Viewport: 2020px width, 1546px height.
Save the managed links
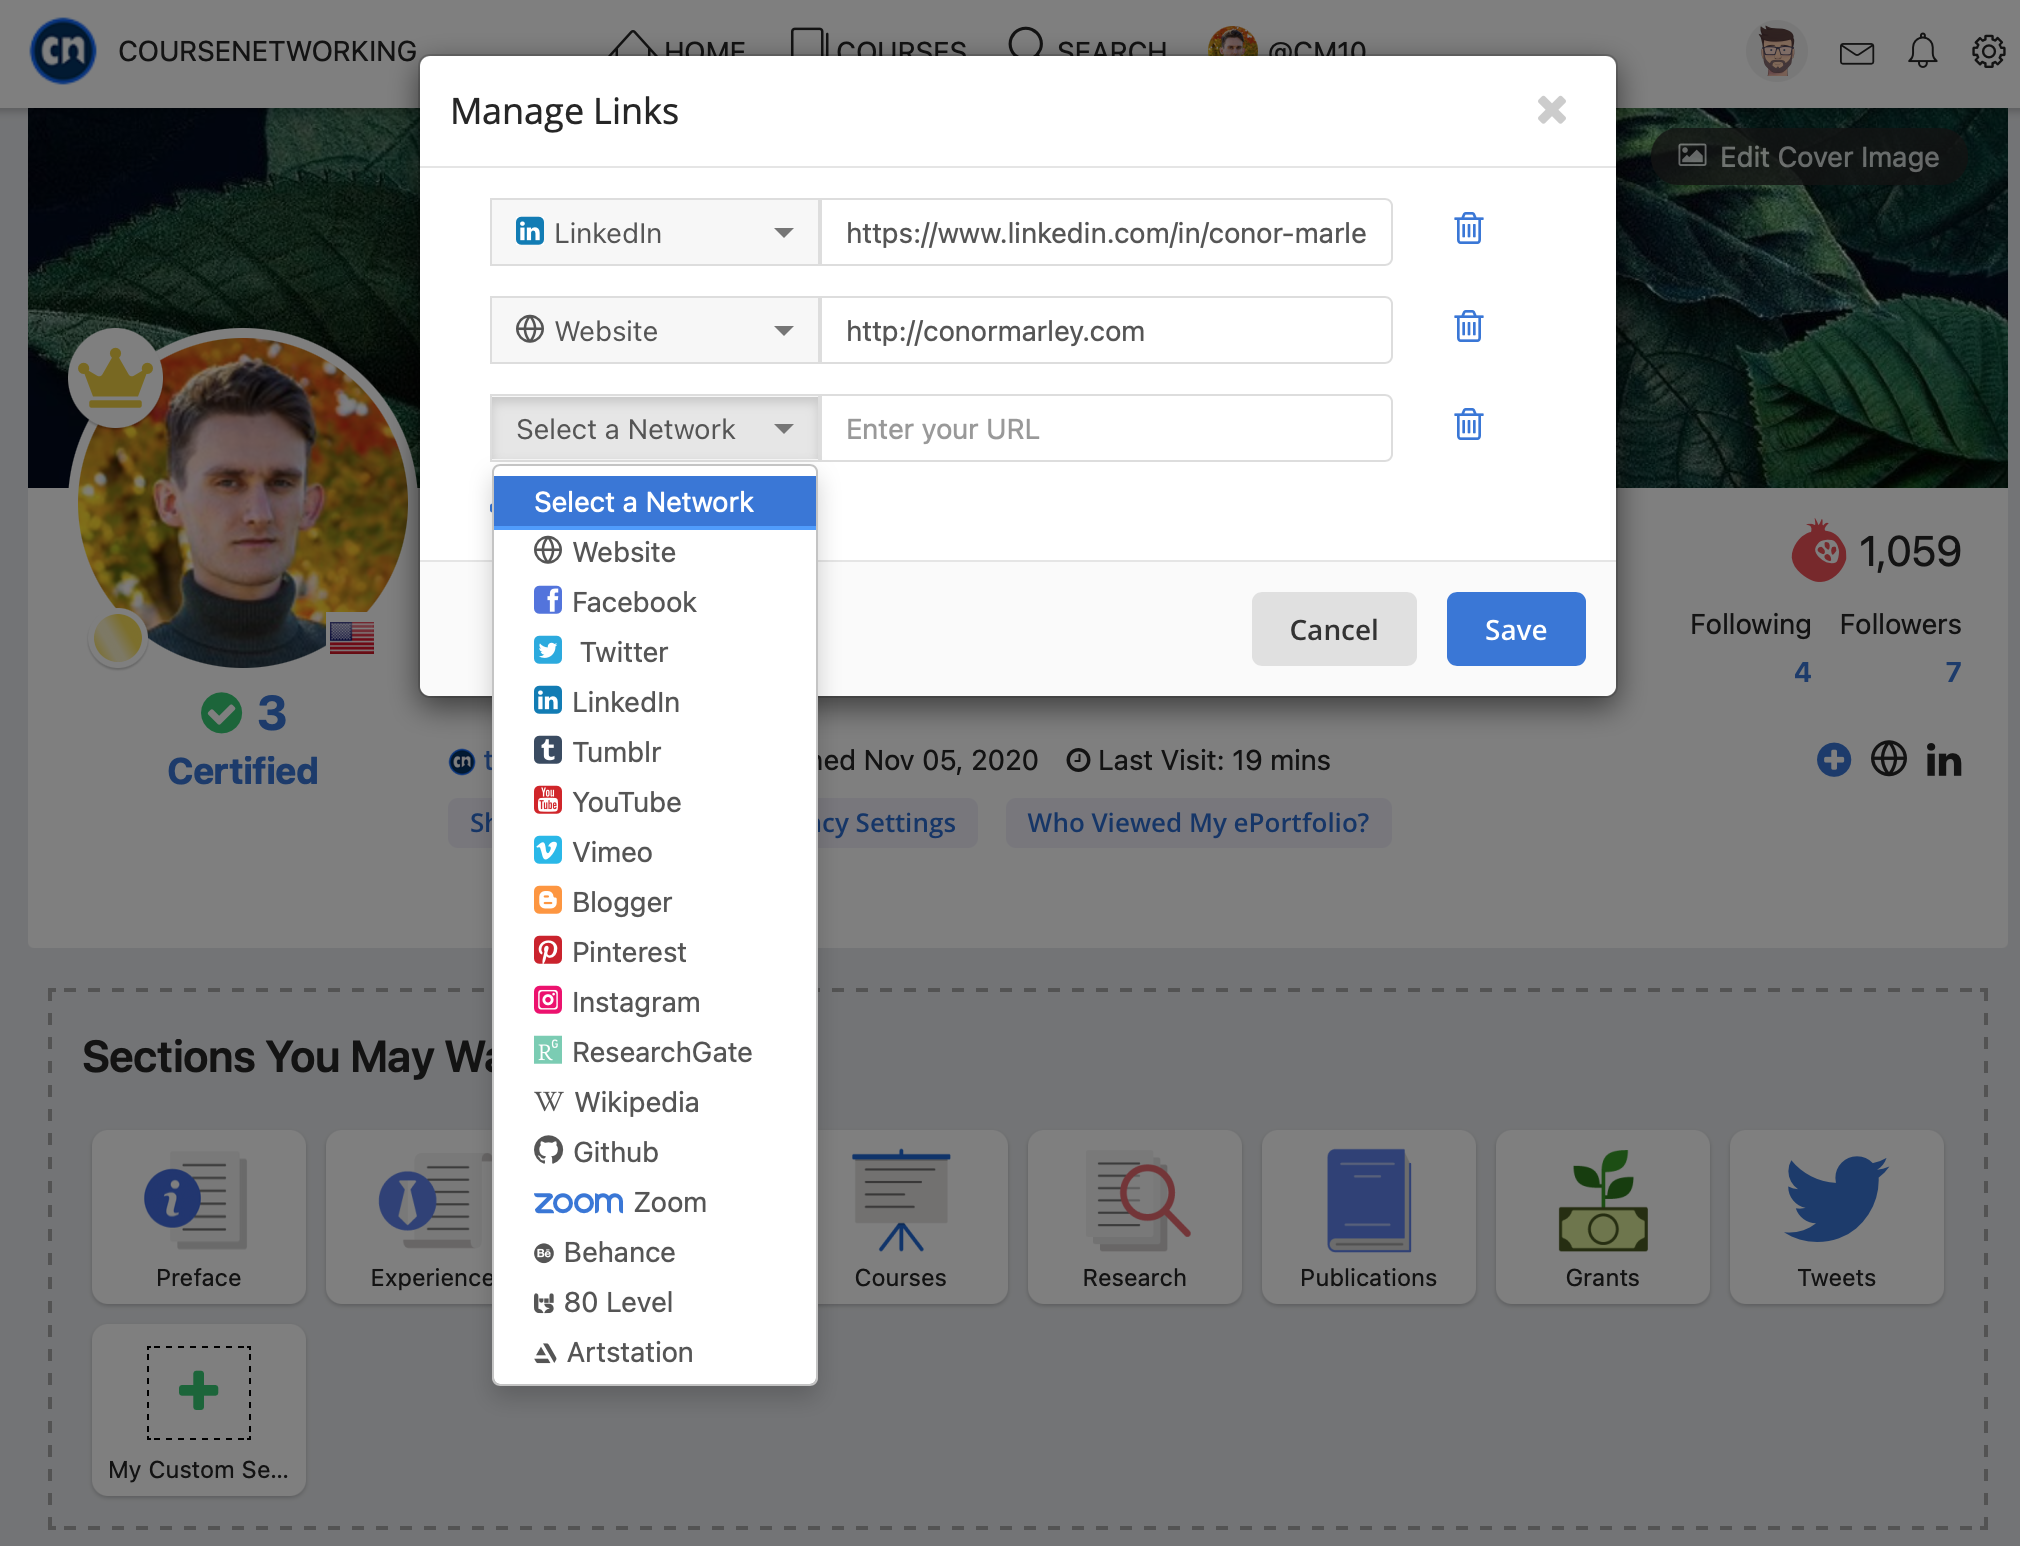(1516, 629)
